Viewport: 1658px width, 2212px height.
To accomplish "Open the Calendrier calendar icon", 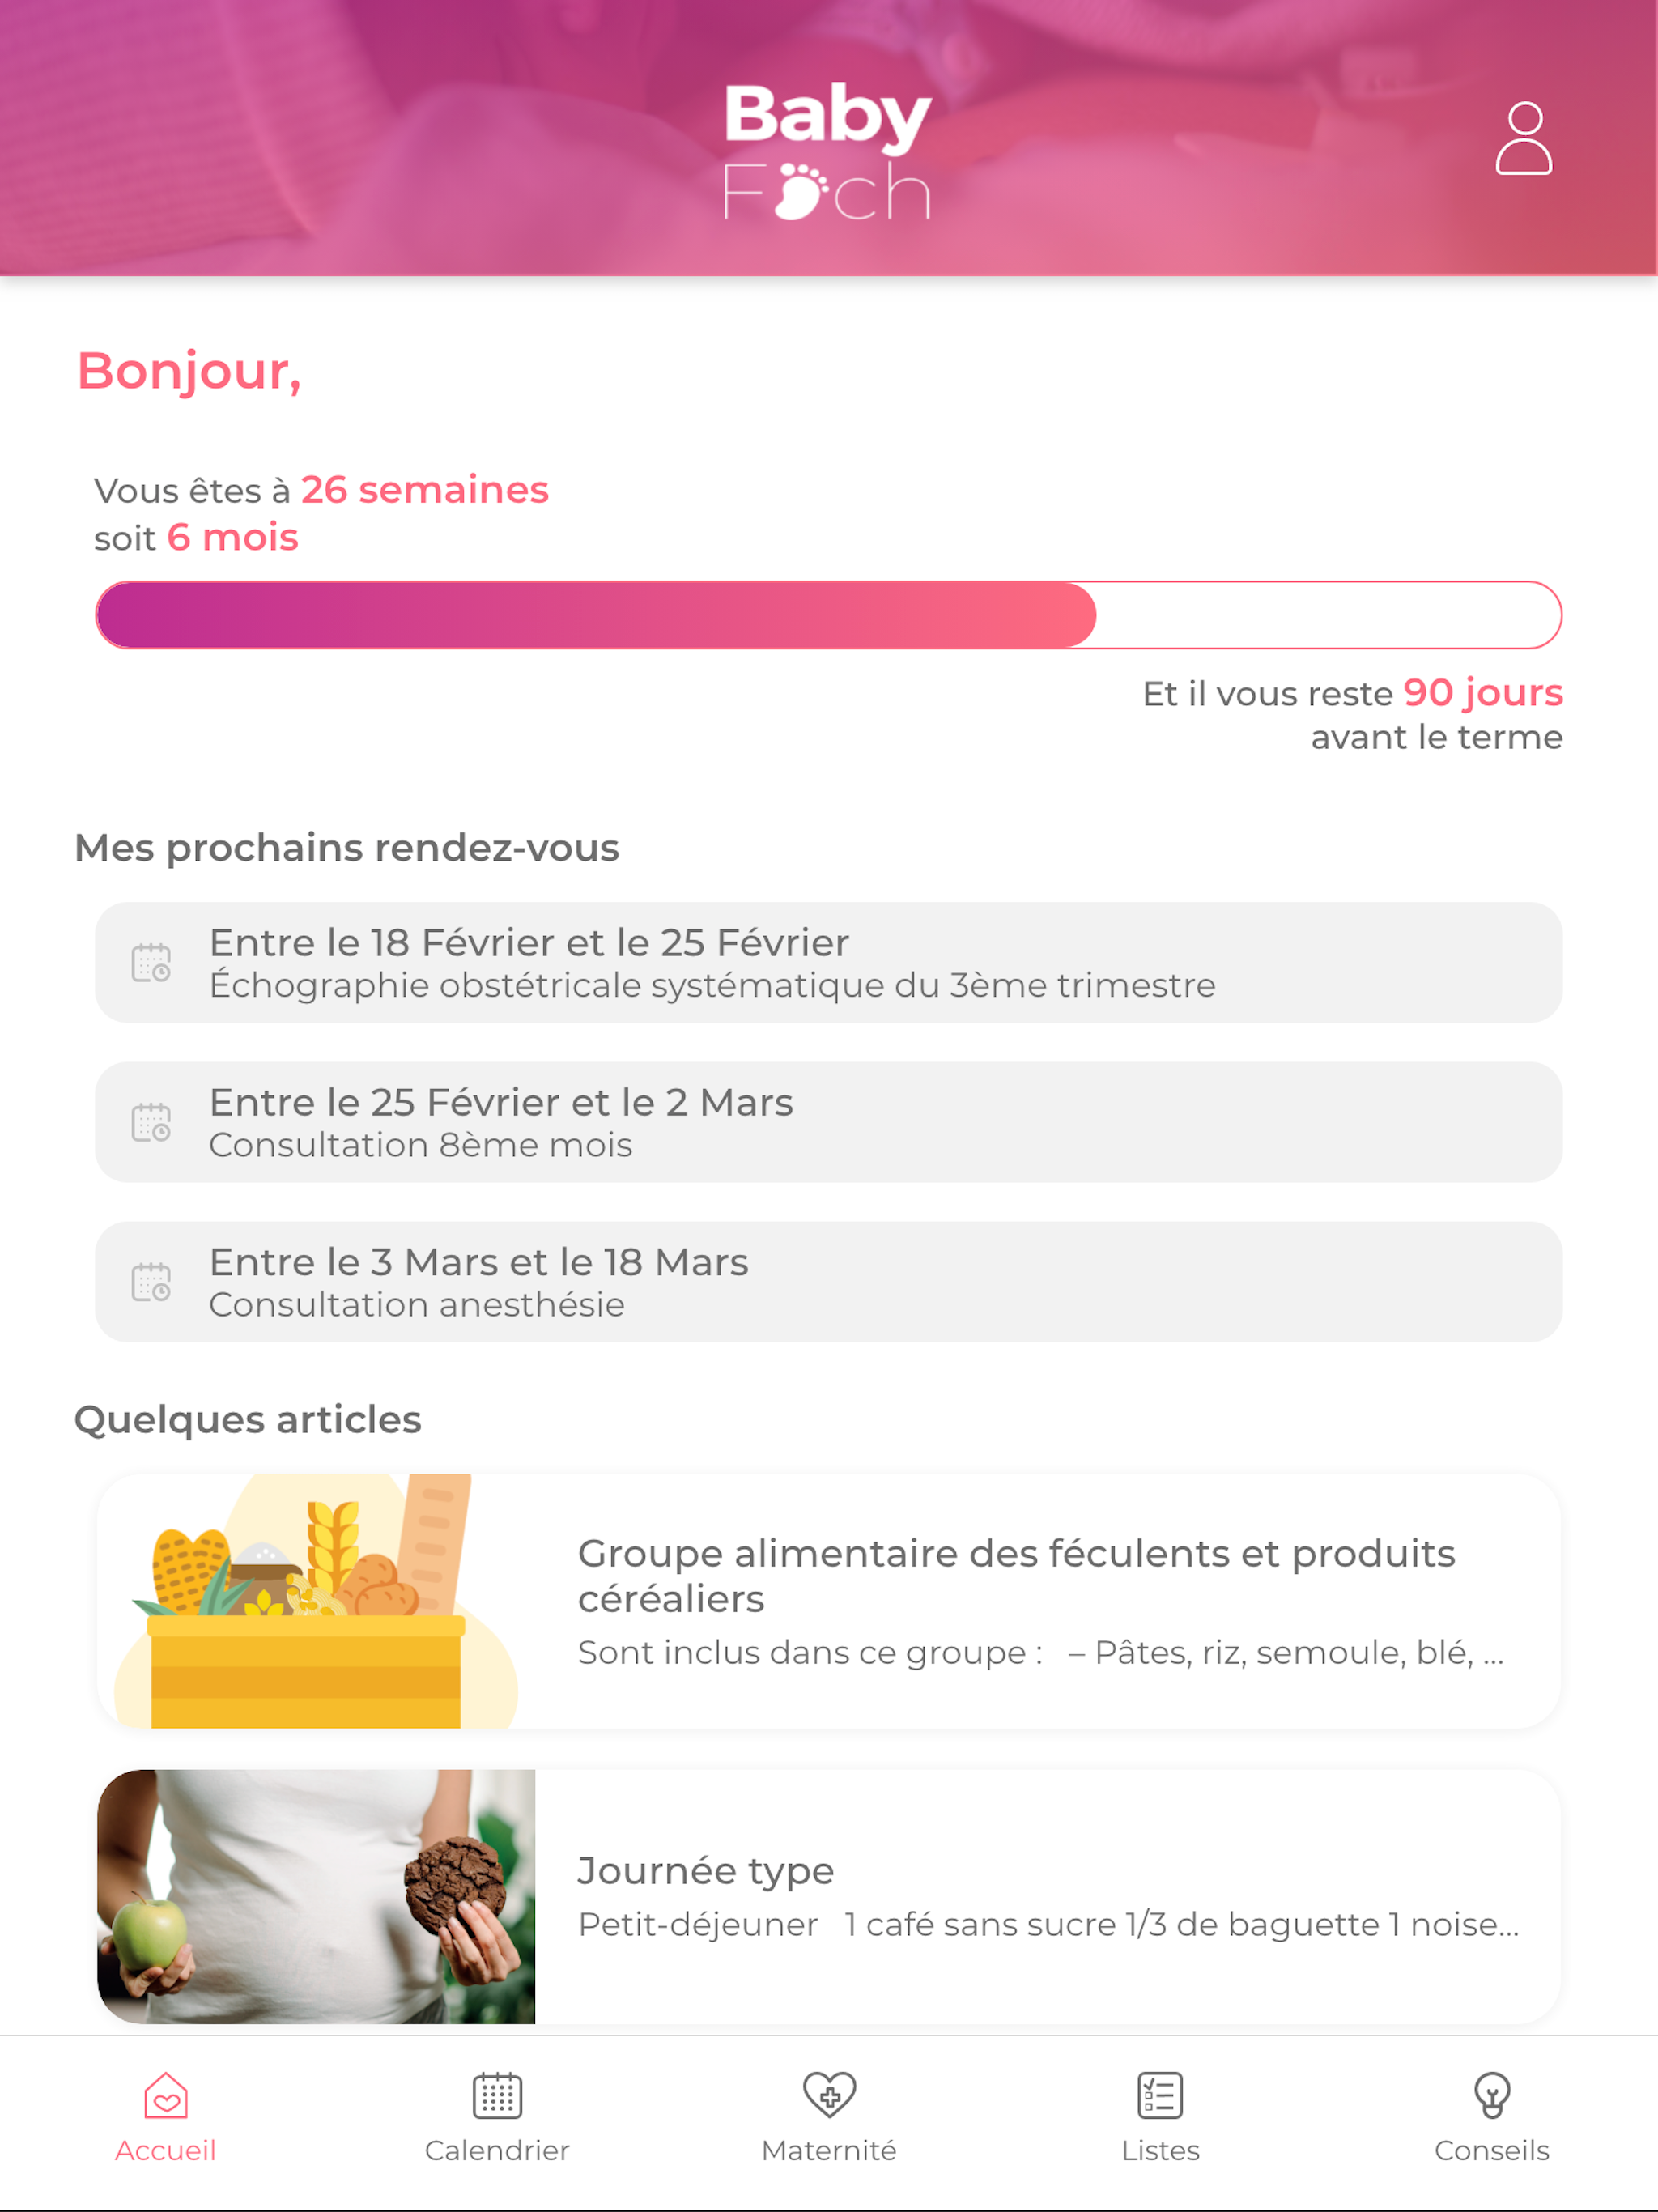I will coord(497,2094).
